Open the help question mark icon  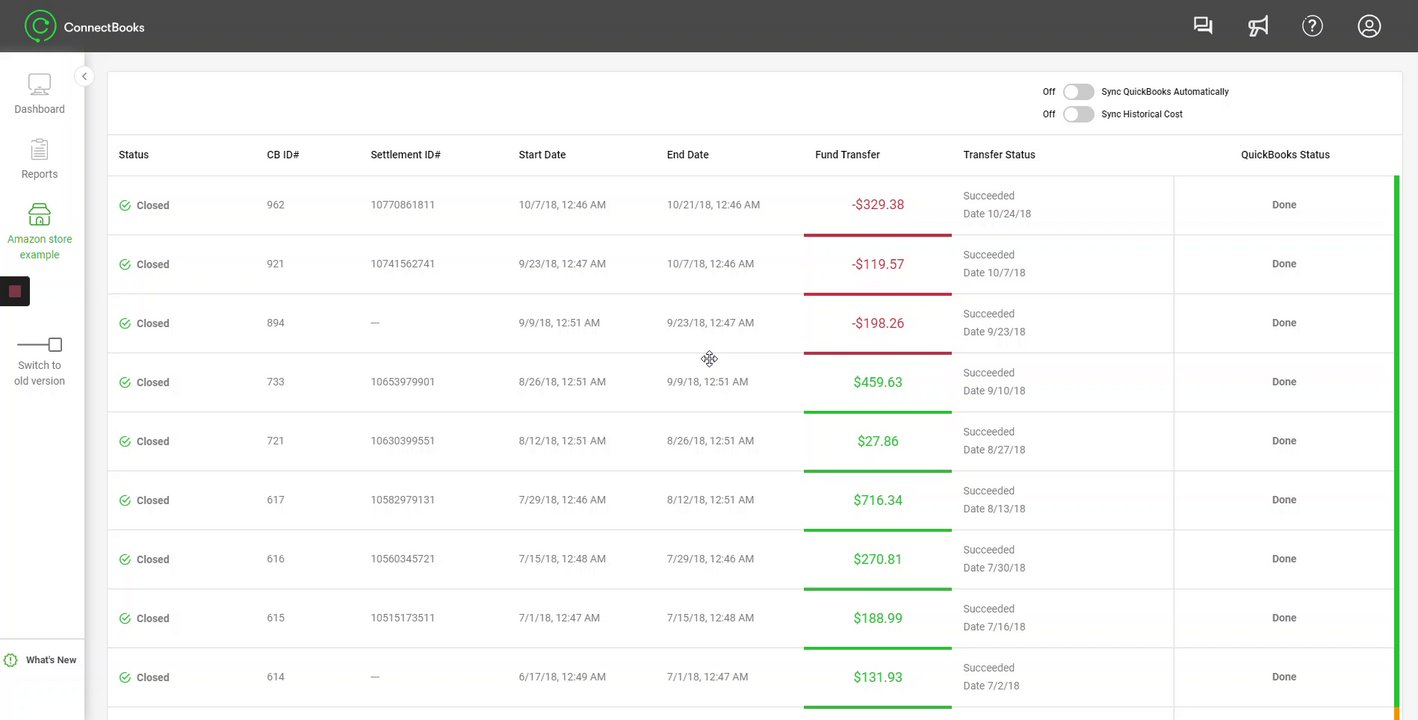click(x=1312, y=26)
